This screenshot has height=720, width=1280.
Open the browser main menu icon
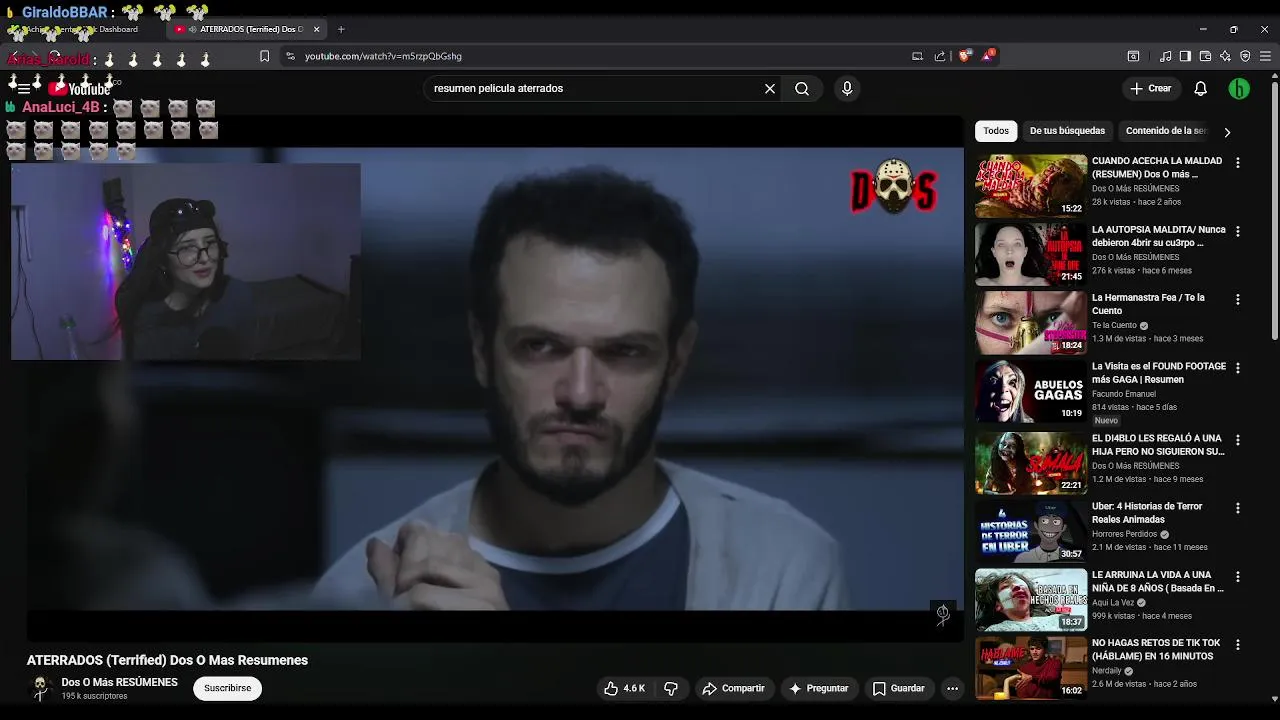1266,56
